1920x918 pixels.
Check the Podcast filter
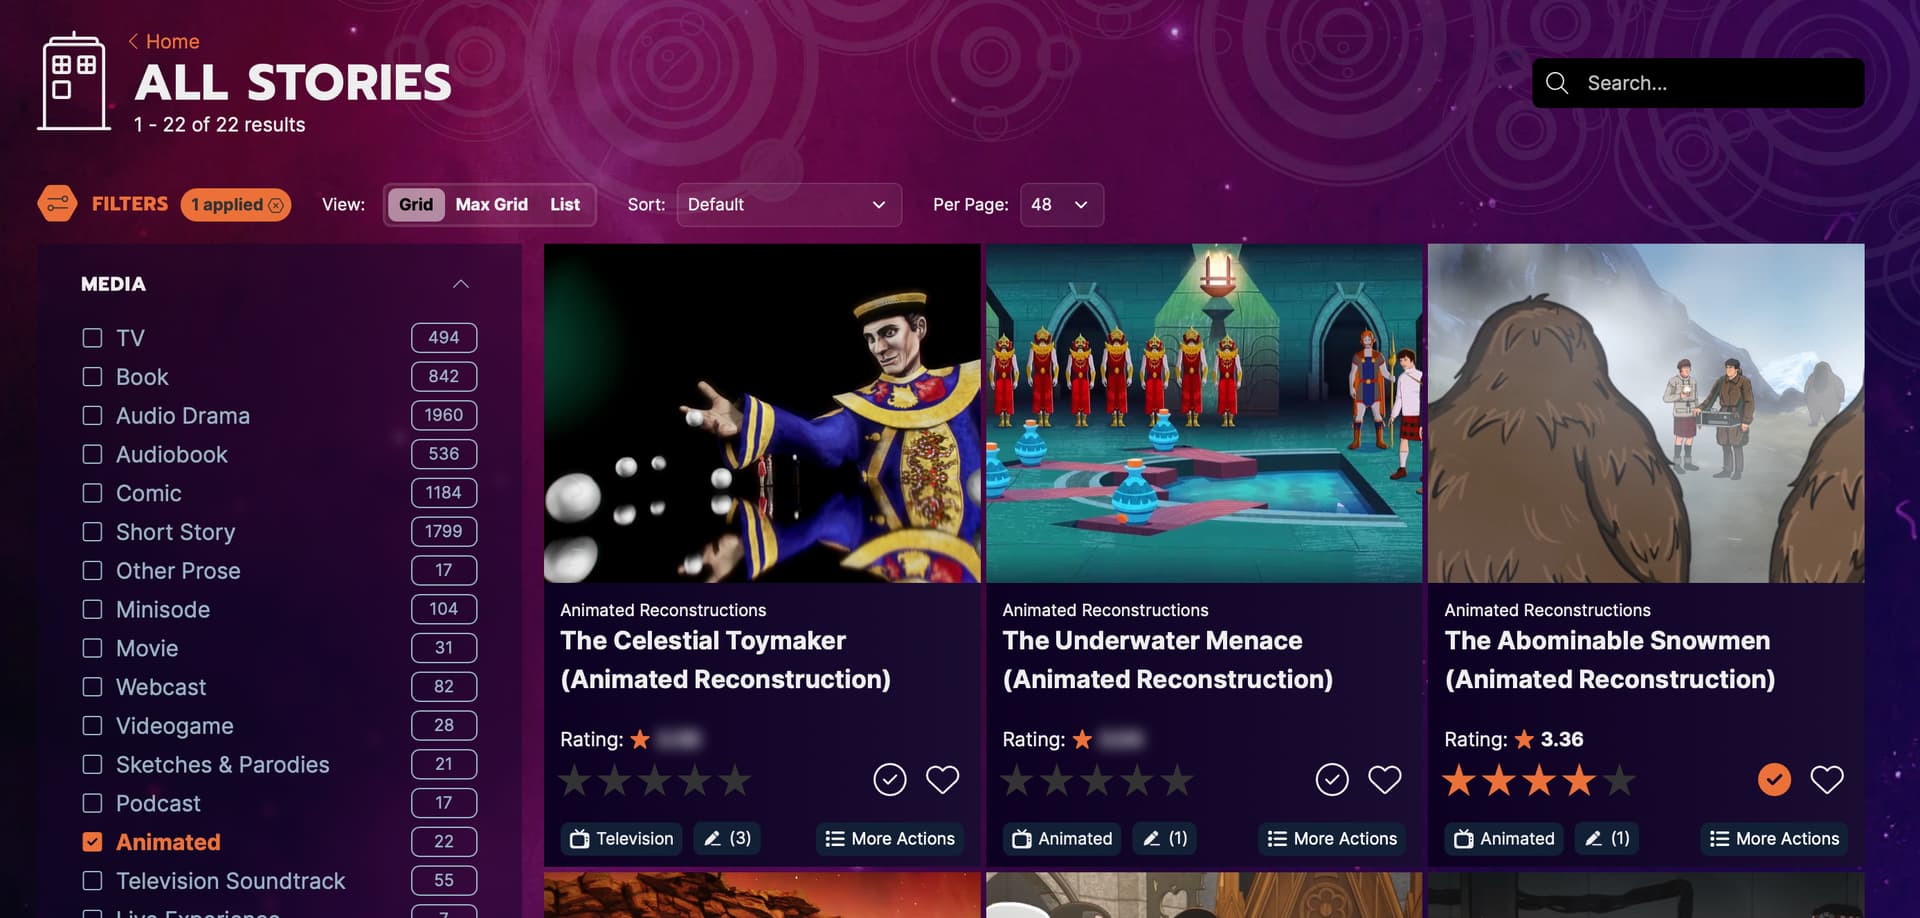pos(92,804)
